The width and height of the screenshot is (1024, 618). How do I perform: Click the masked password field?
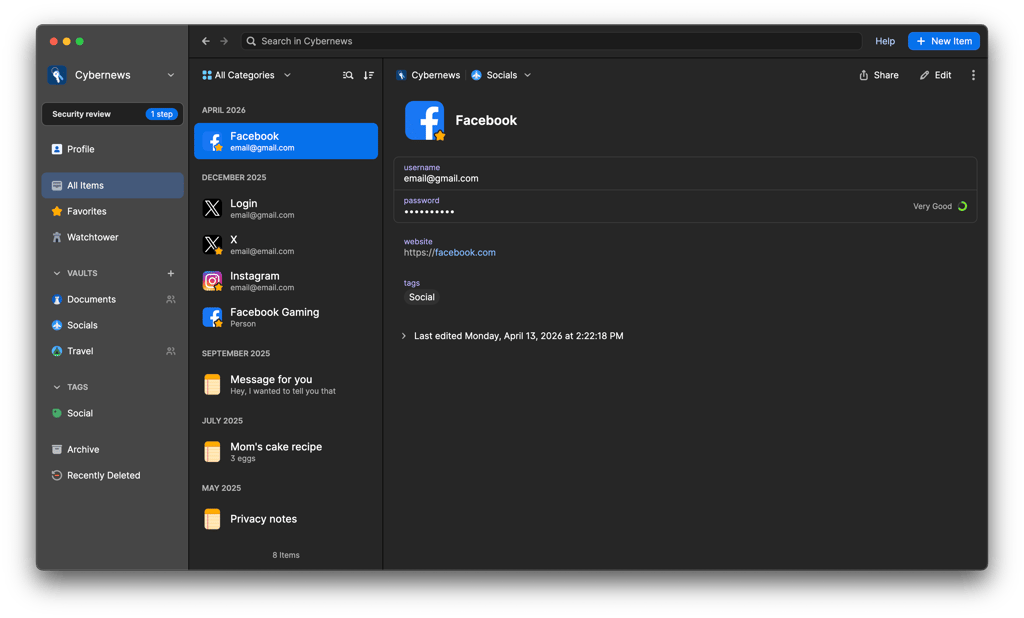[x=685, y=206]
